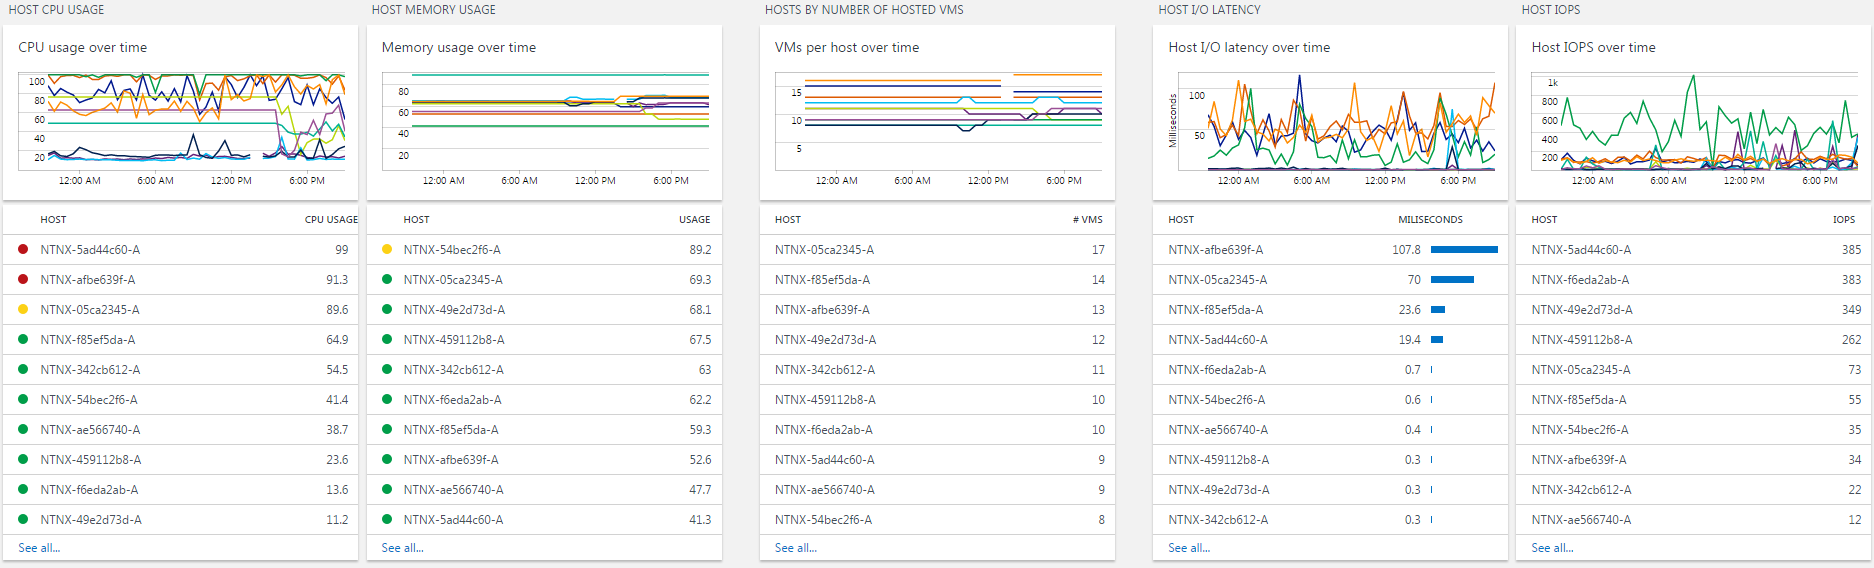Select NTNX-54bec2f6-A in the memory usage table
1874x568 pixels.
pos(452,250)
